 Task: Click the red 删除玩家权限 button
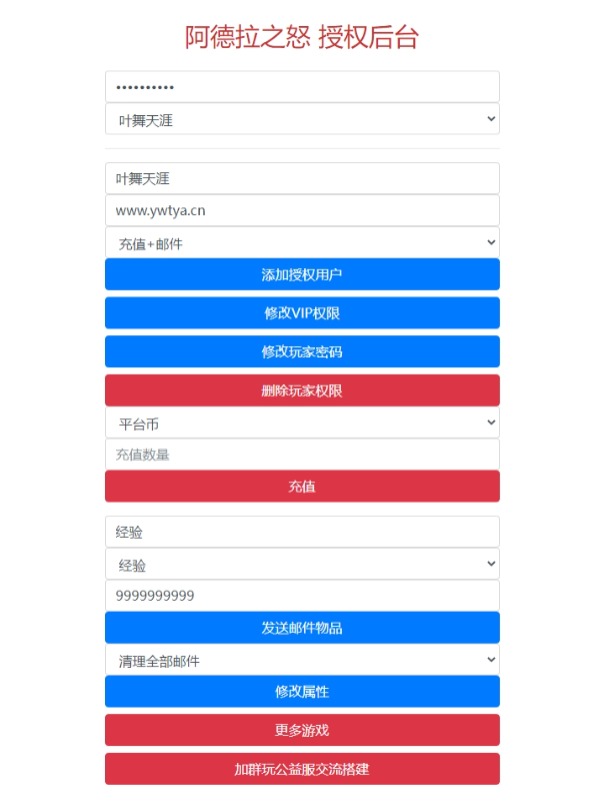(302, 390)
